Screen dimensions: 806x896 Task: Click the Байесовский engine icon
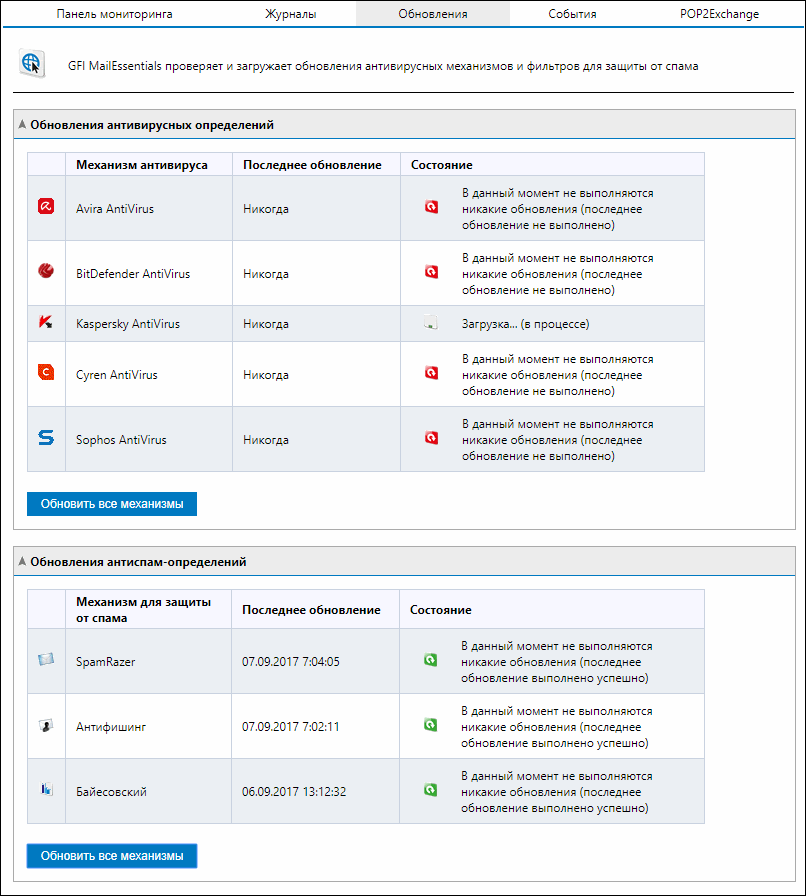(x=46, y=789)
